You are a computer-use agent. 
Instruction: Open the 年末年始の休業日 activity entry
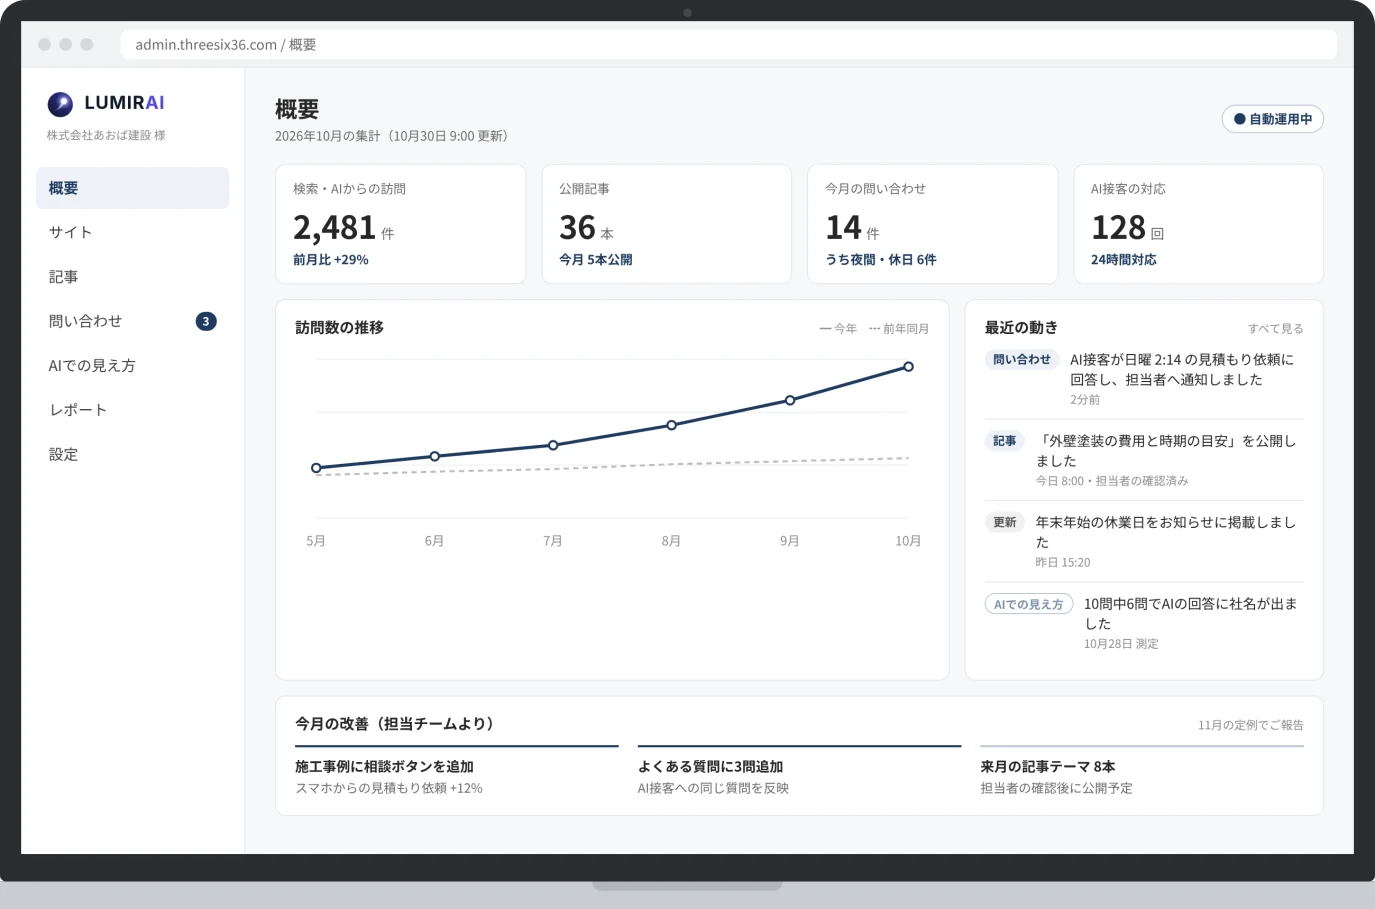(1144, 541)
